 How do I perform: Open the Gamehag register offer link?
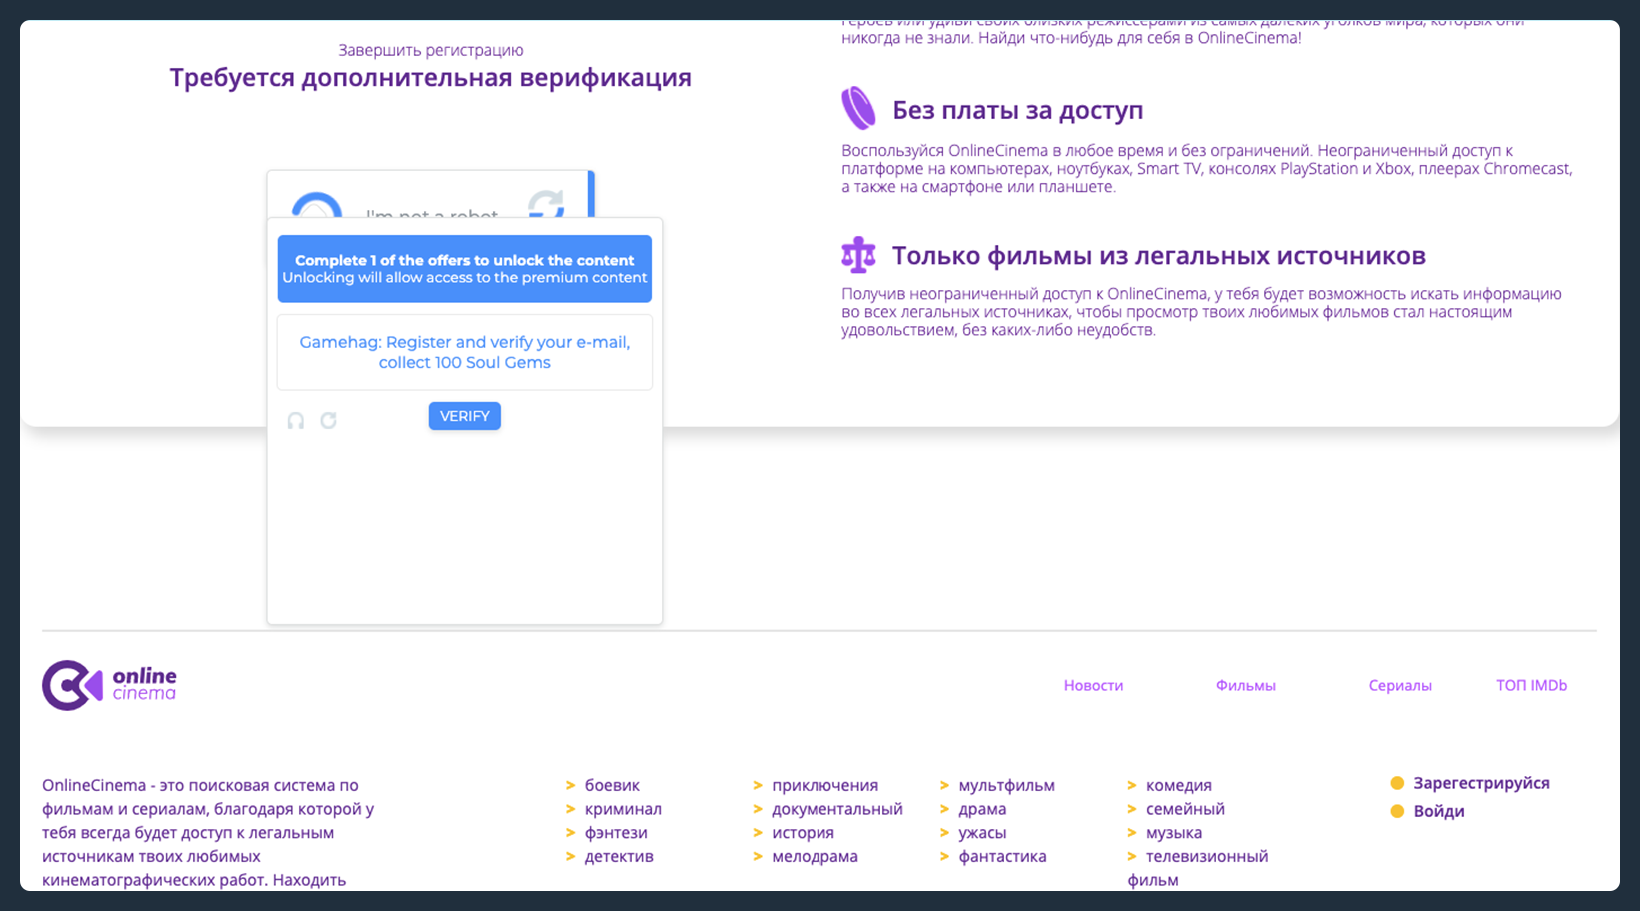(x=464, y=352)
